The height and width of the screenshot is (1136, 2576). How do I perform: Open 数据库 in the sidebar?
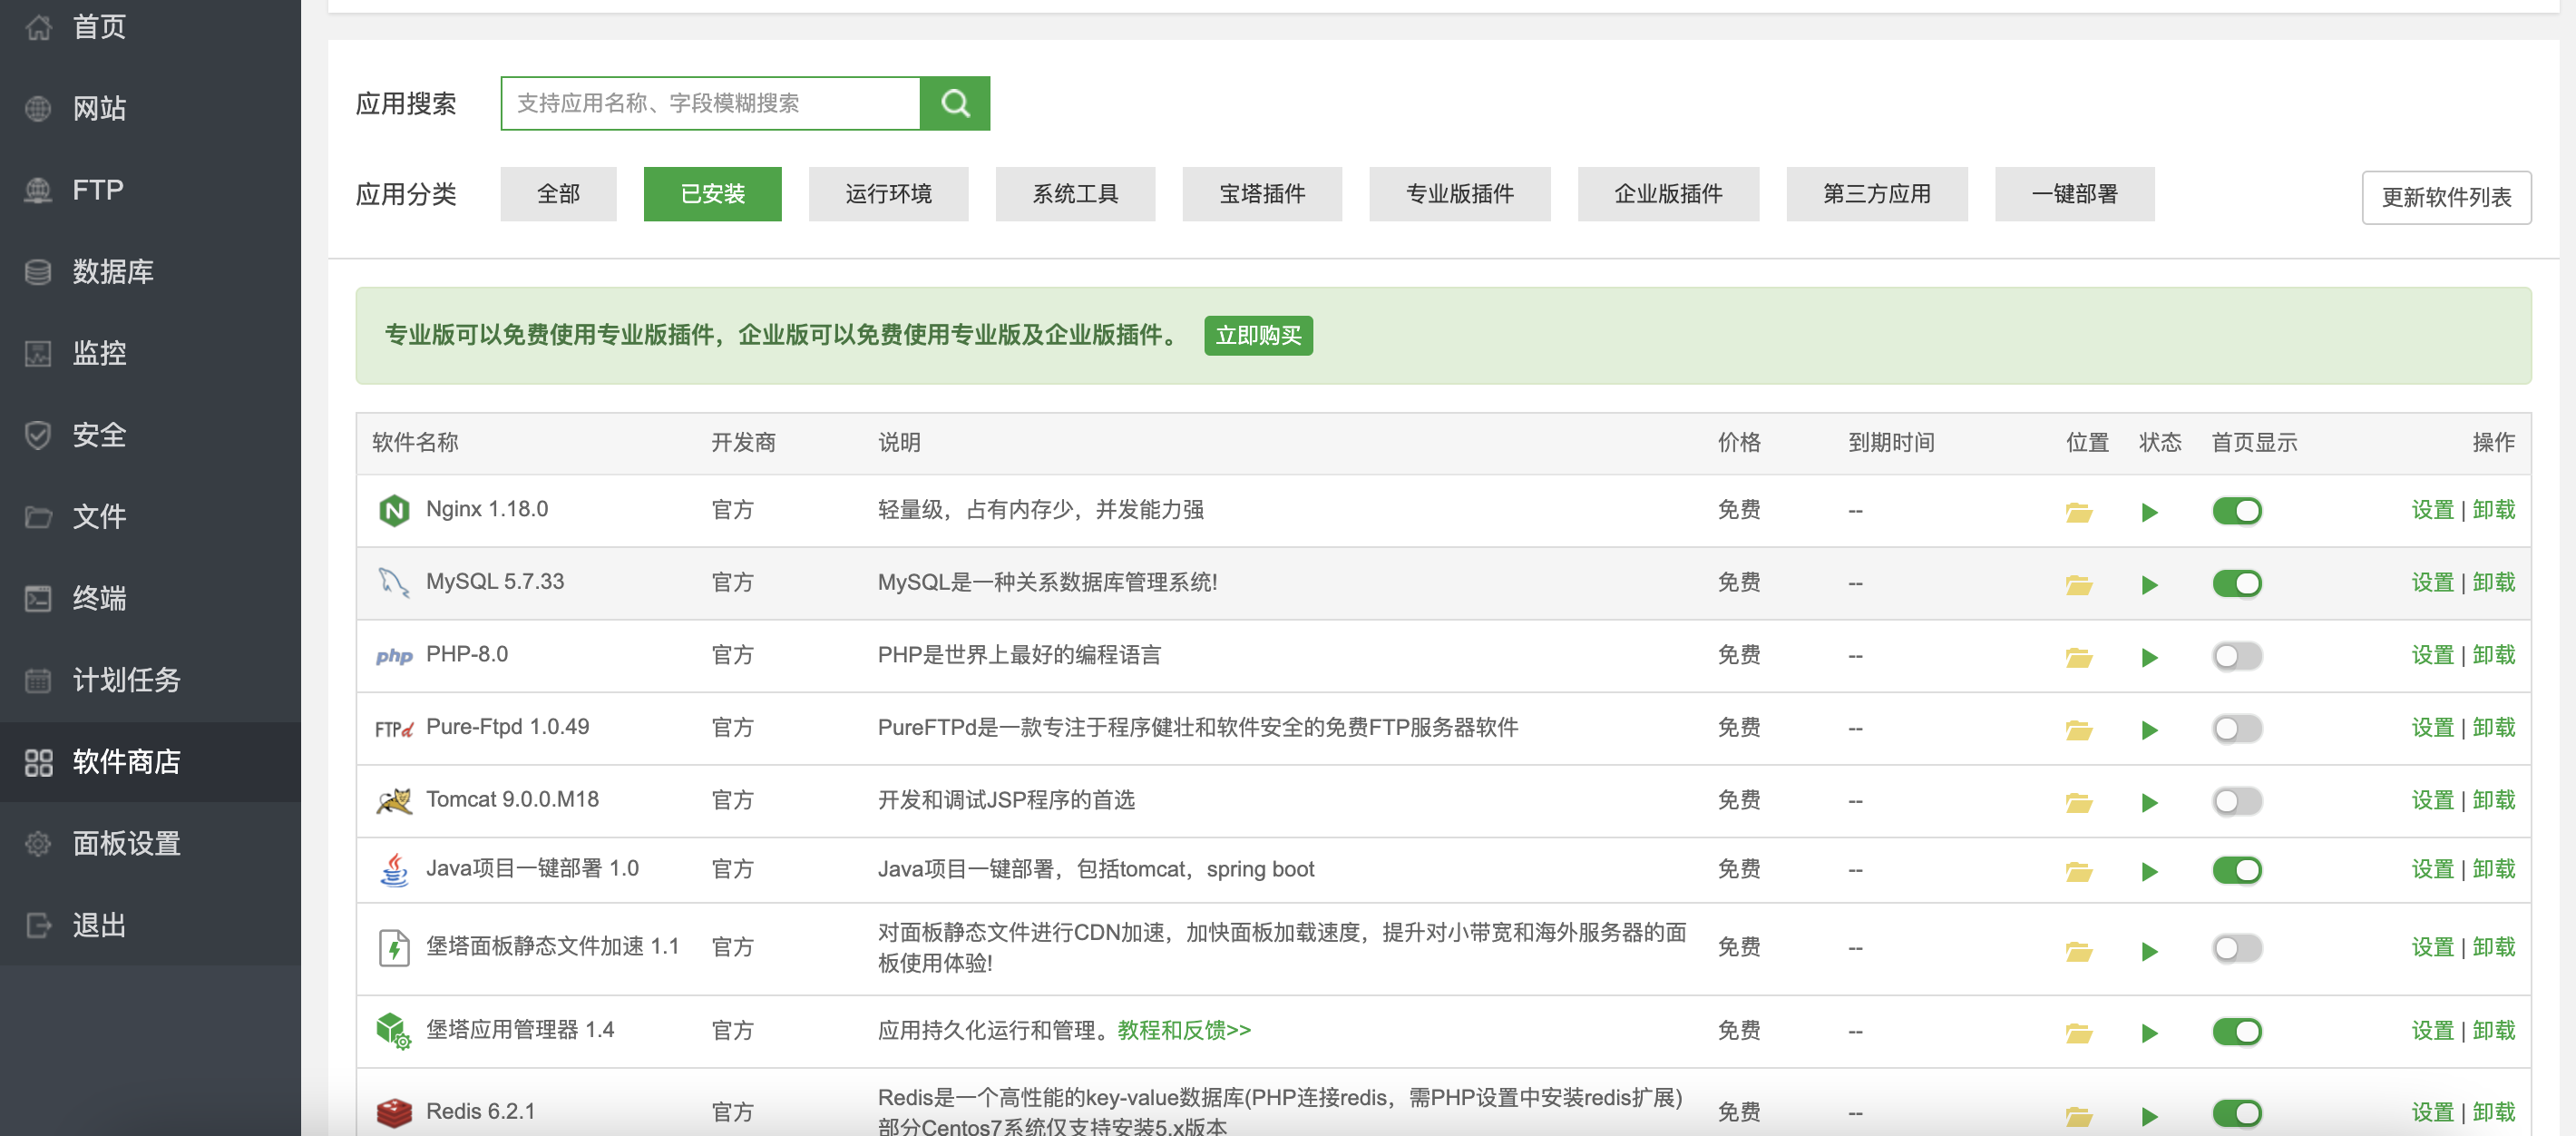150,272
